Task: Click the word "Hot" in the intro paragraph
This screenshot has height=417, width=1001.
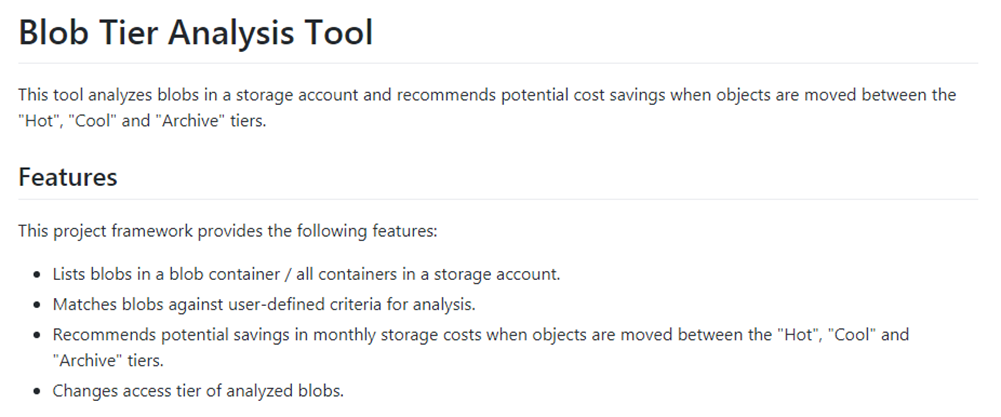Action: tap(36, 120)
